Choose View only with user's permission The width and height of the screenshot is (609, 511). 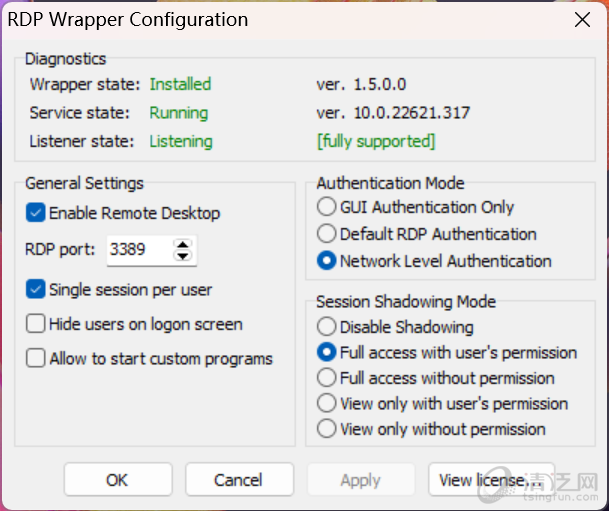[x=326, y=404]
